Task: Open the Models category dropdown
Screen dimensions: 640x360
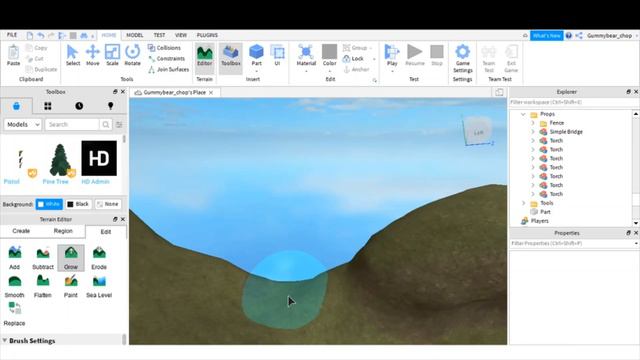Action: pyautogui.click(x=23, y=124)
